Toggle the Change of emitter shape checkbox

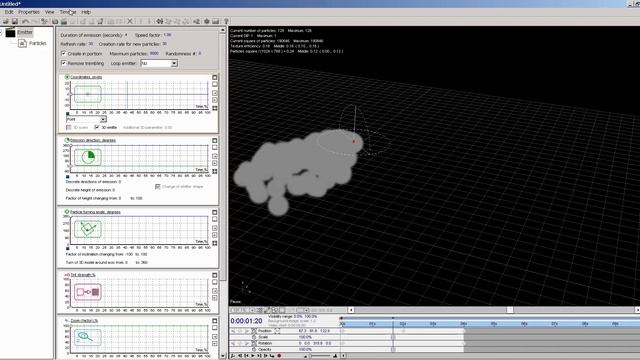pos(158,187)
